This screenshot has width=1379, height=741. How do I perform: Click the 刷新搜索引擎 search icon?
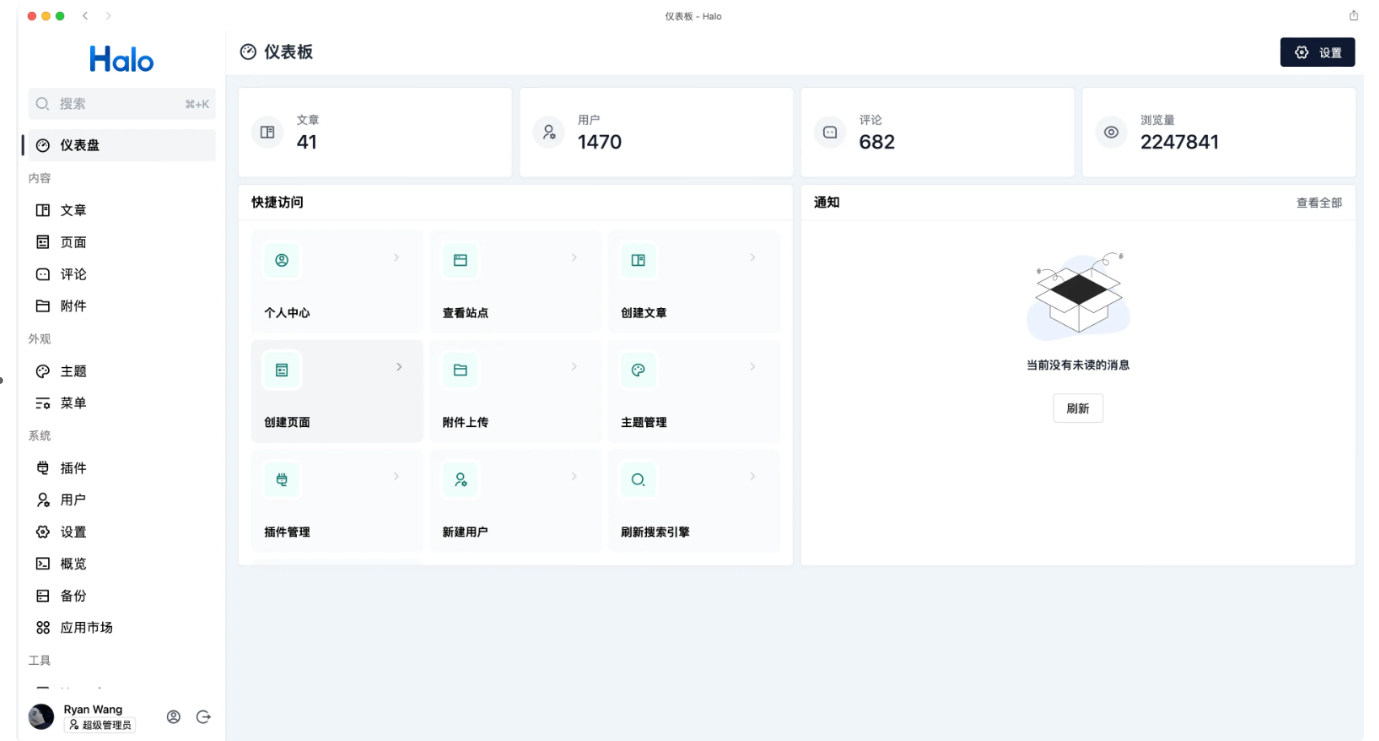tap(638, 480)
